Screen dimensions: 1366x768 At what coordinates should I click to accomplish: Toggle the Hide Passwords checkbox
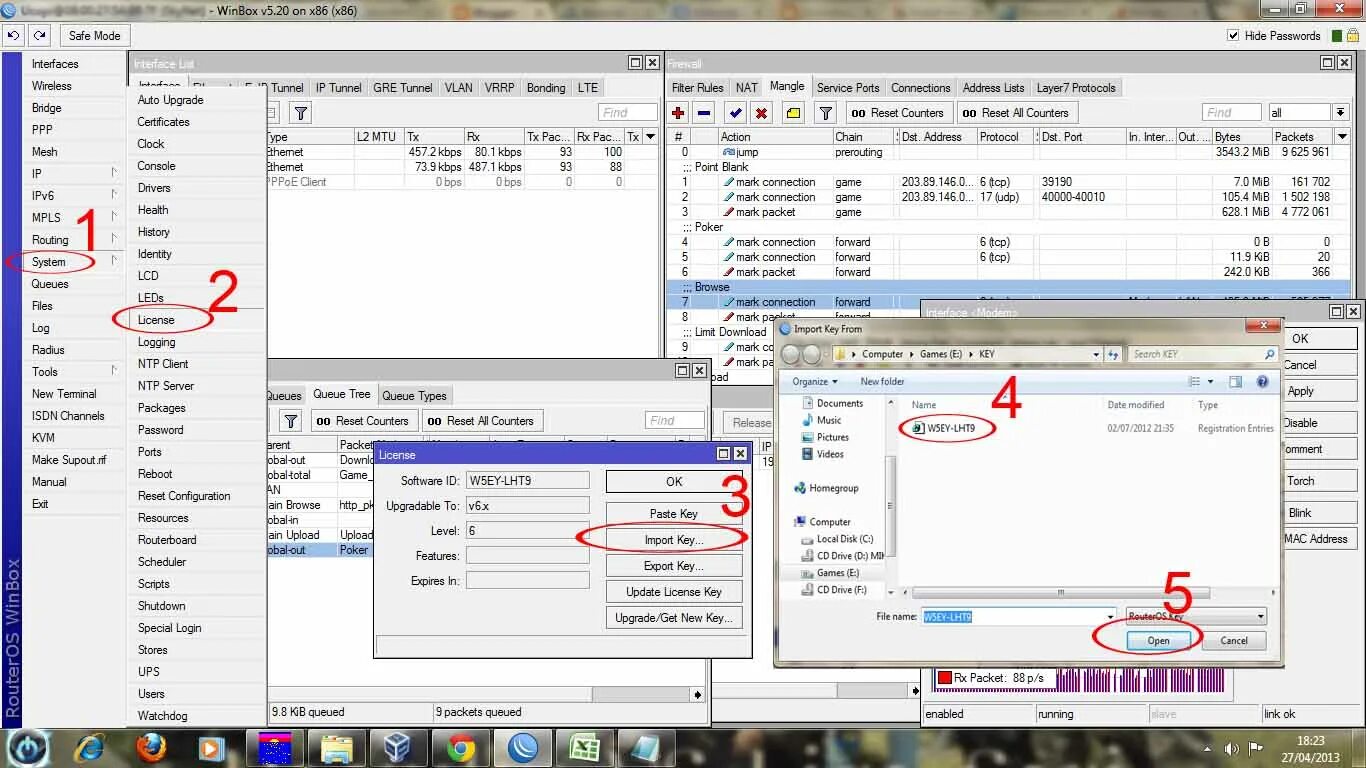click(x=1233, y=36)
